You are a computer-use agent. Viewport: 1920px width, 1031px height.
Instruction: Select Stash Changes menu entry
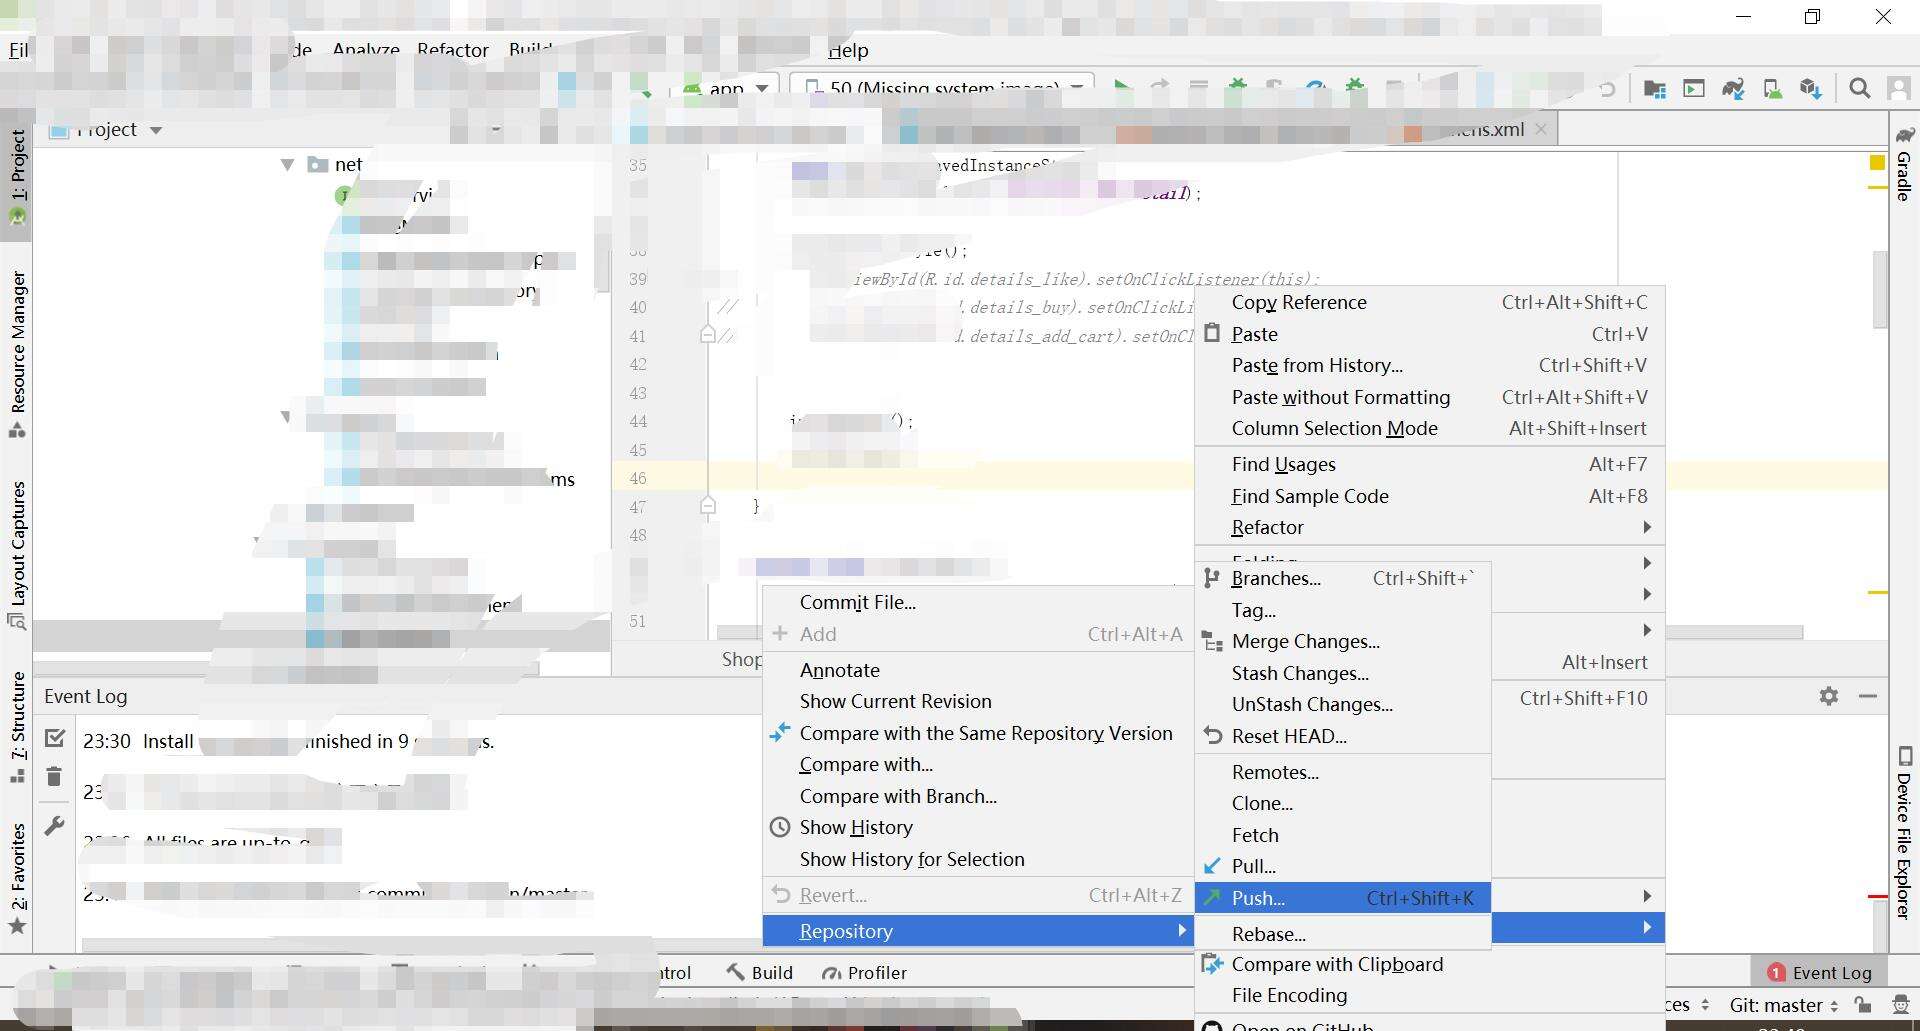tap(1342, 673)
